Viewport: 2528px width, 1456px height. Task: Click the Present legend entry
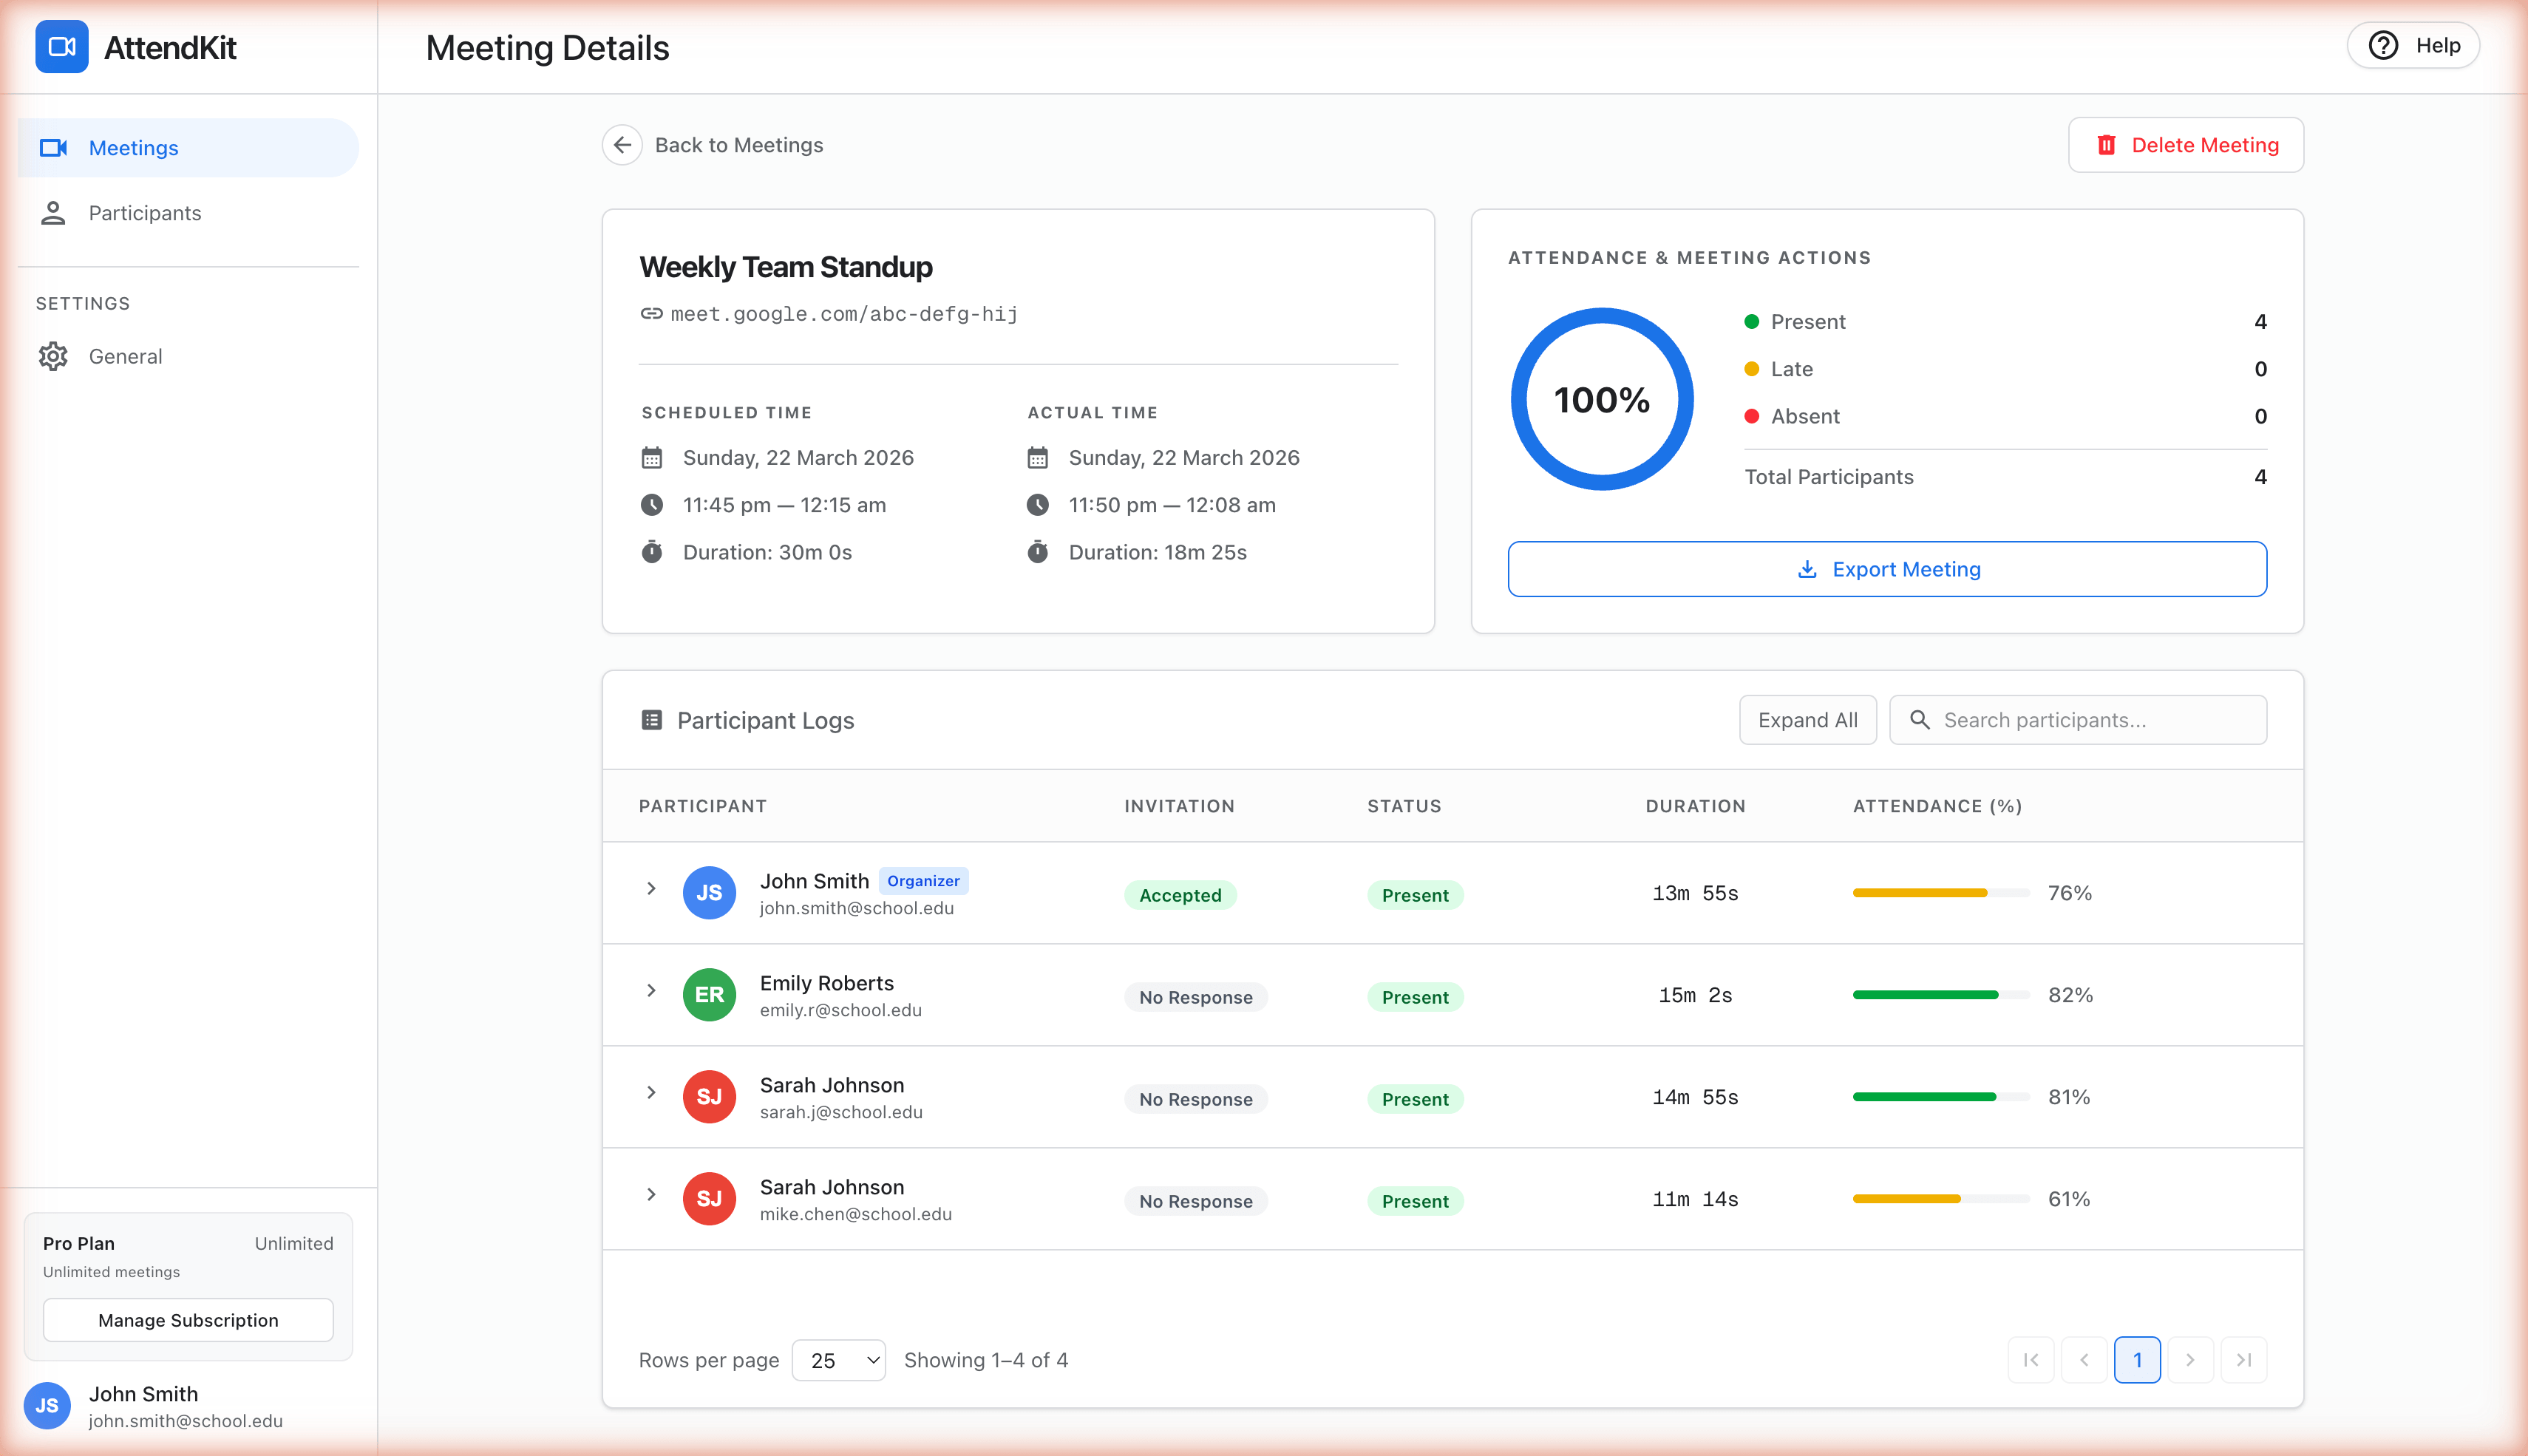[2005, 322]
